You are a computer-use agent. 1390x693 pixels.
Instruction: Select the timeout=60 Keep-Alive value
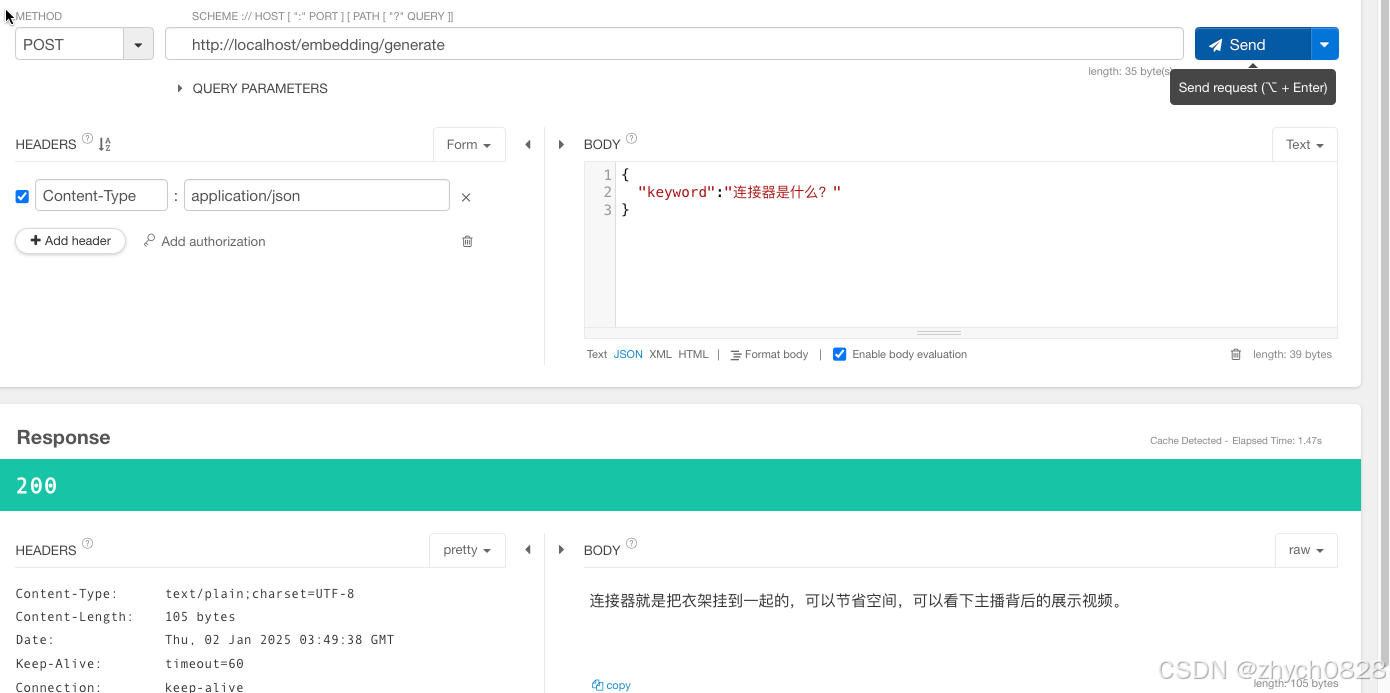click(204, 664)
